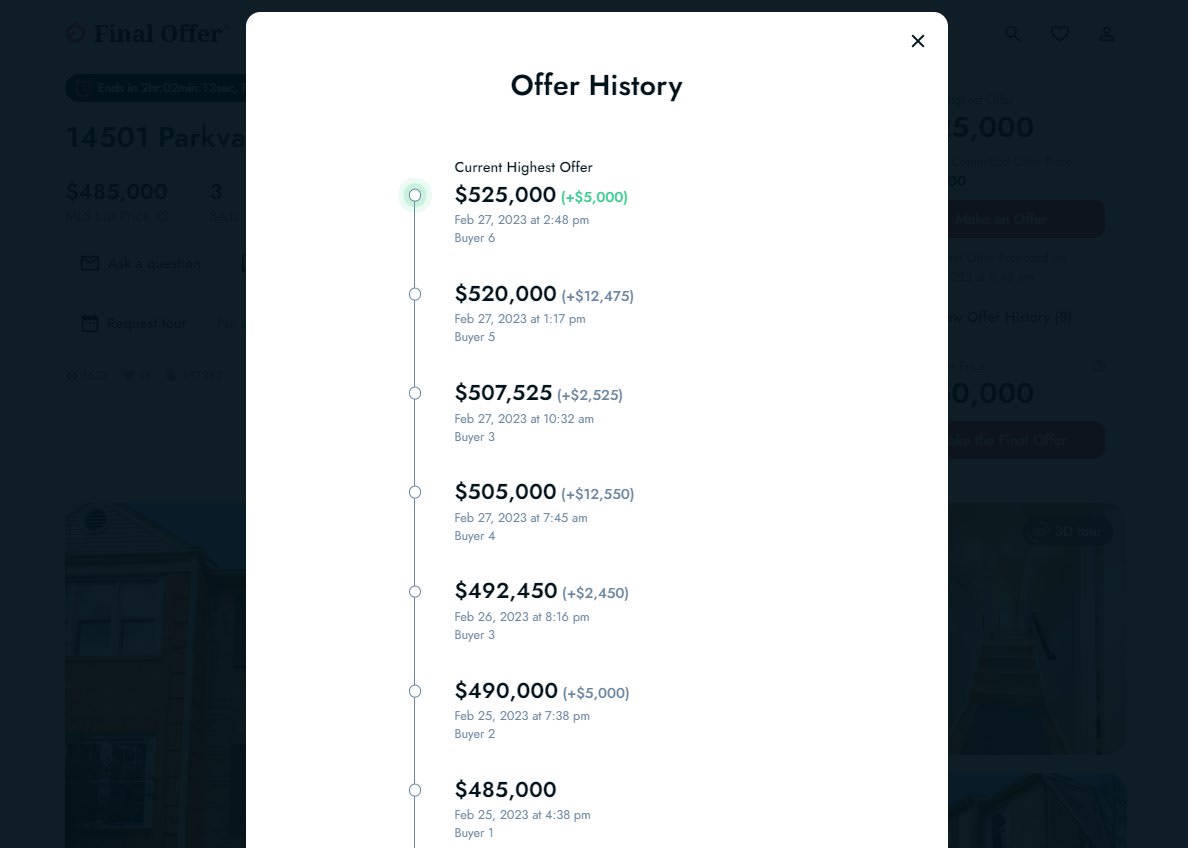Image resolution: width=1188 pixels, height=848 pixels.
Task: Click the calendar icon beside Request tour
Action: 90,324
